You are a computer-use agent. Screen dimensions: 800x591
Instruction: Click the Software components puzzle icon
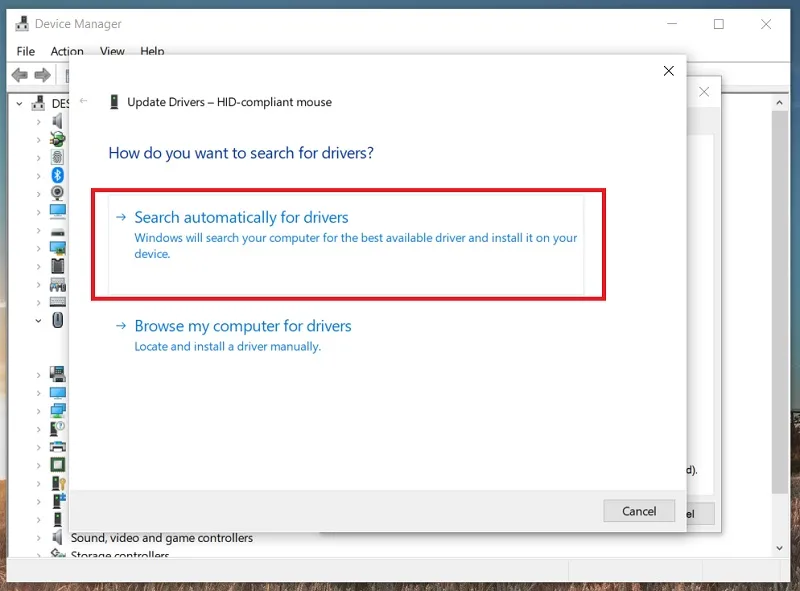click(58, 501)
